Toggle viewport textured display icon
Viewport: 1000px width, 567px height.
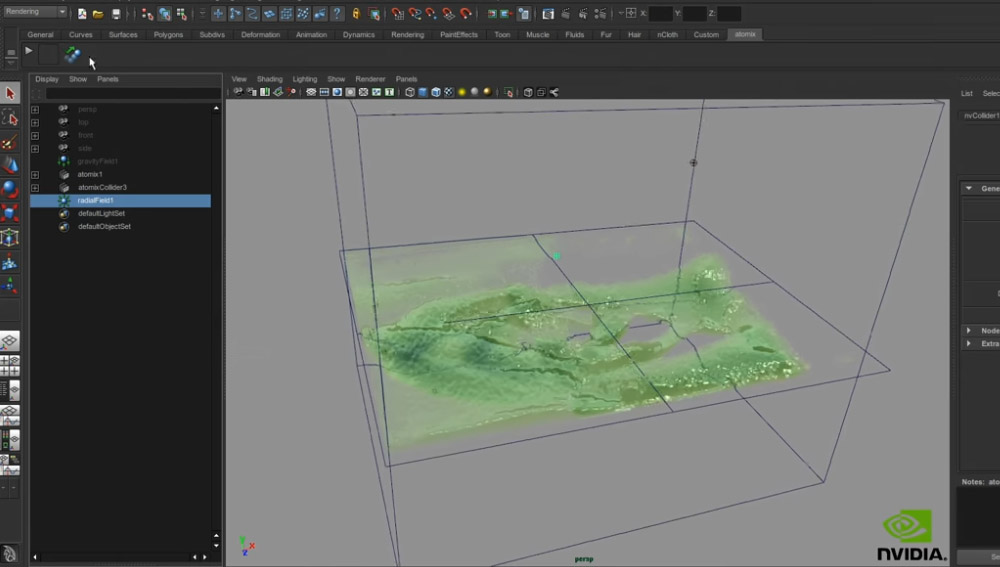tap(448, 92)
